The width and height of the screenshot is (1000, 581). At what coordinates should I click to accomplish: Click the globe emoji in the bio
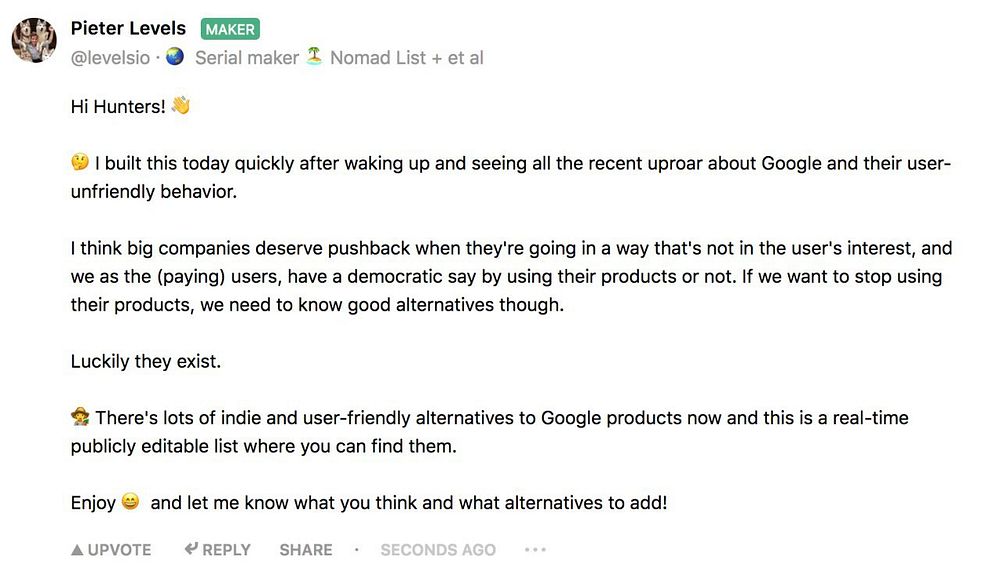click(x=175, y=57)
